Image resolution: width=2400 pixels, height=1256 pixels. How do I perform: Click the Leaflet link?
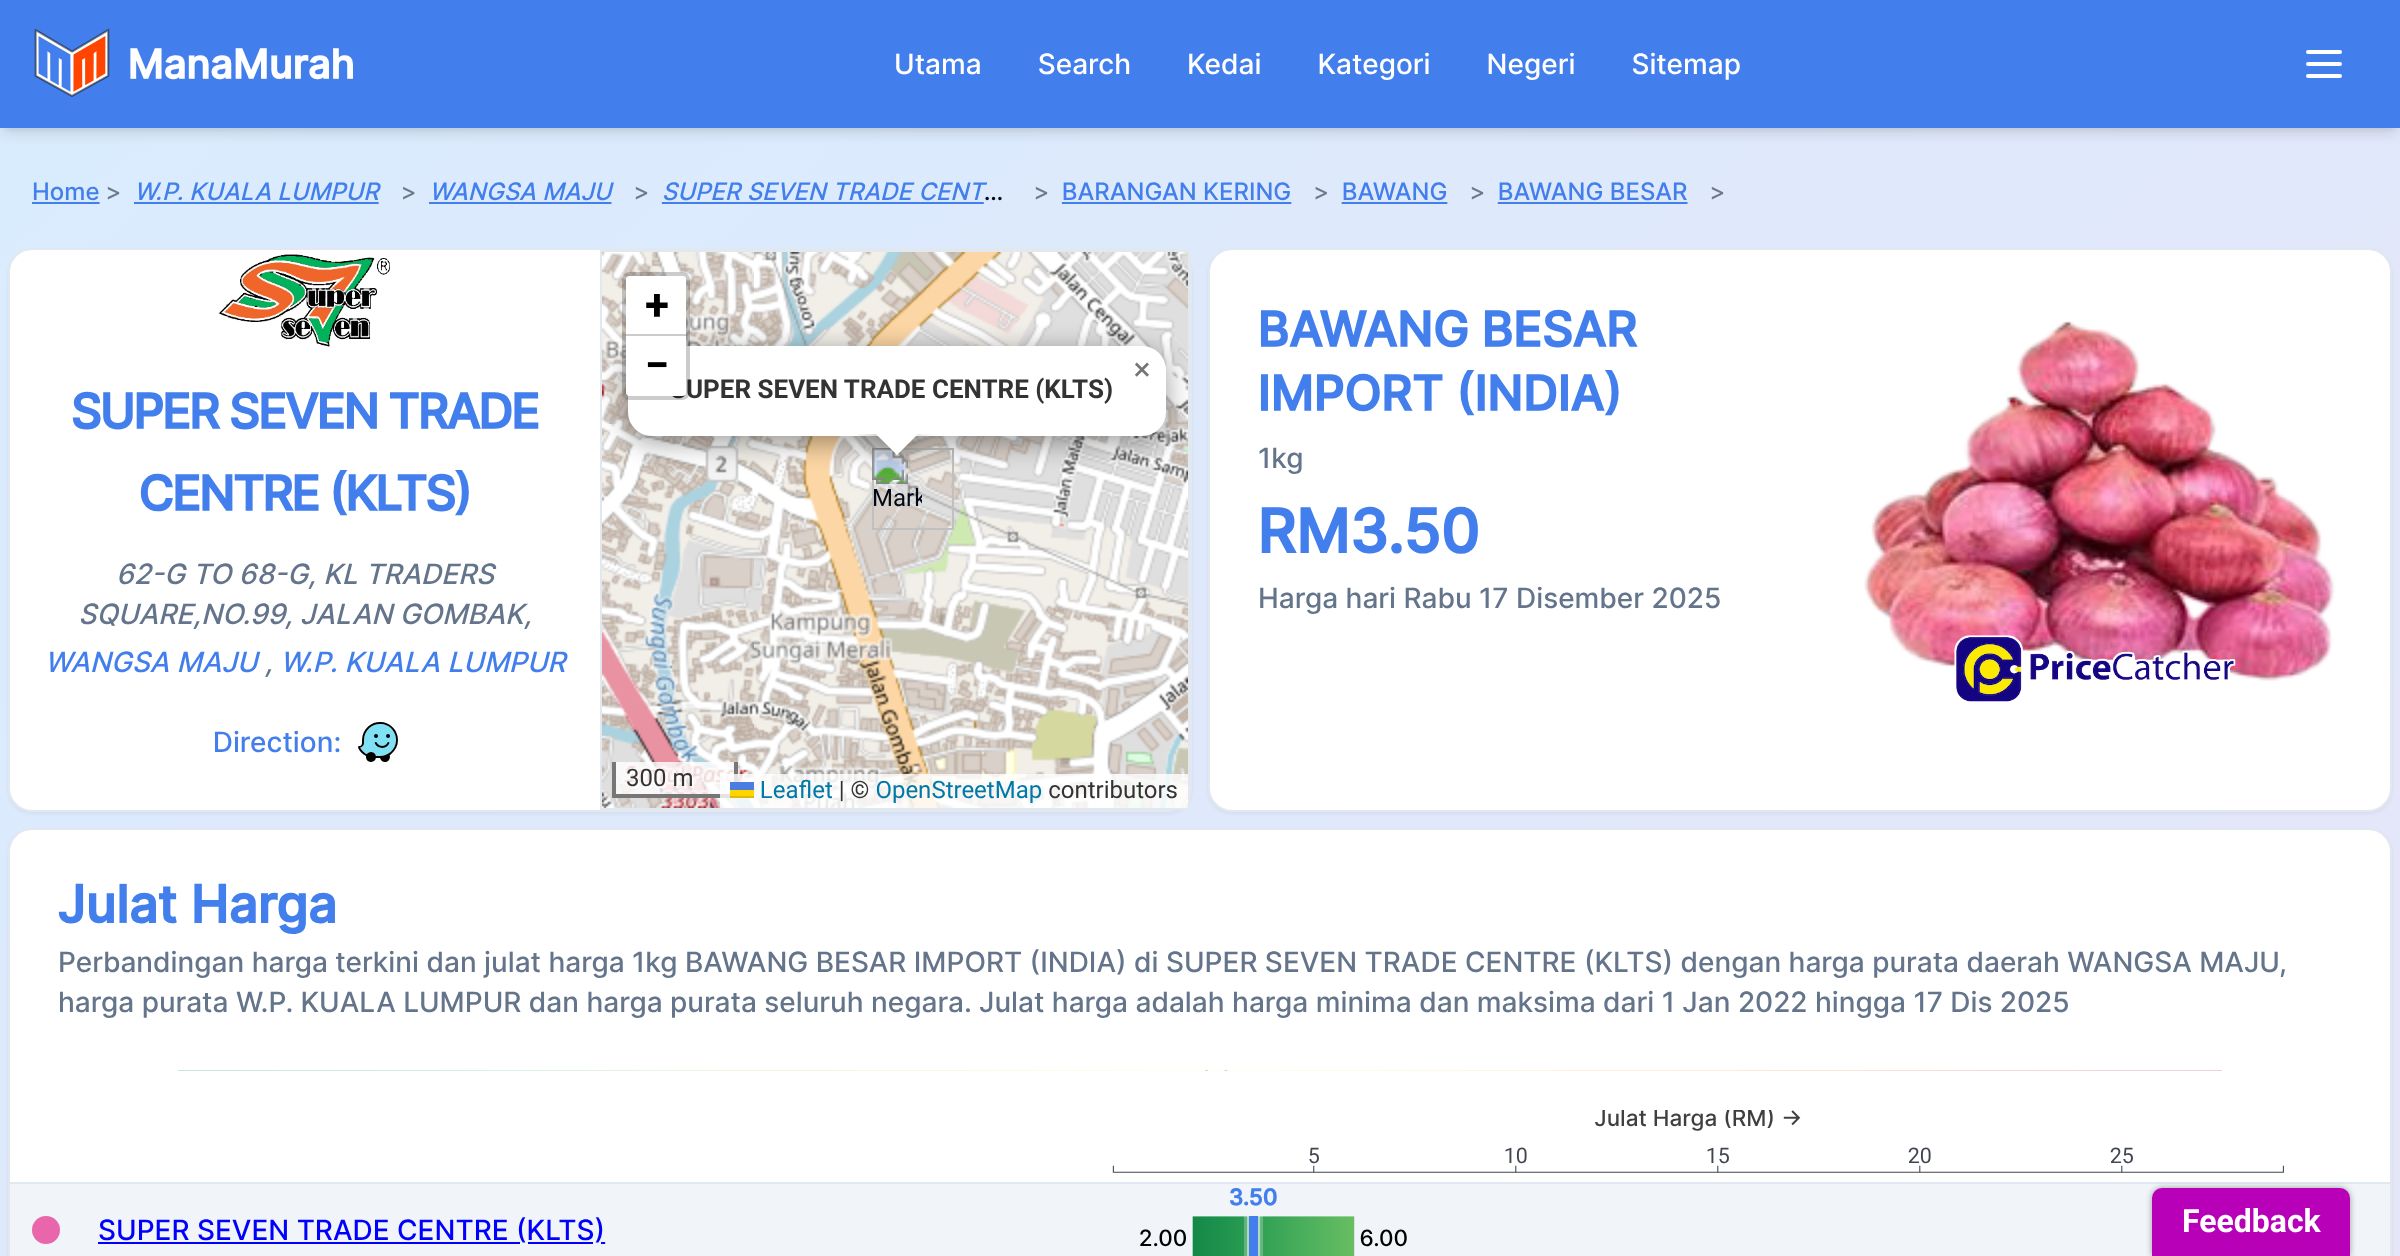coord(795,790)
